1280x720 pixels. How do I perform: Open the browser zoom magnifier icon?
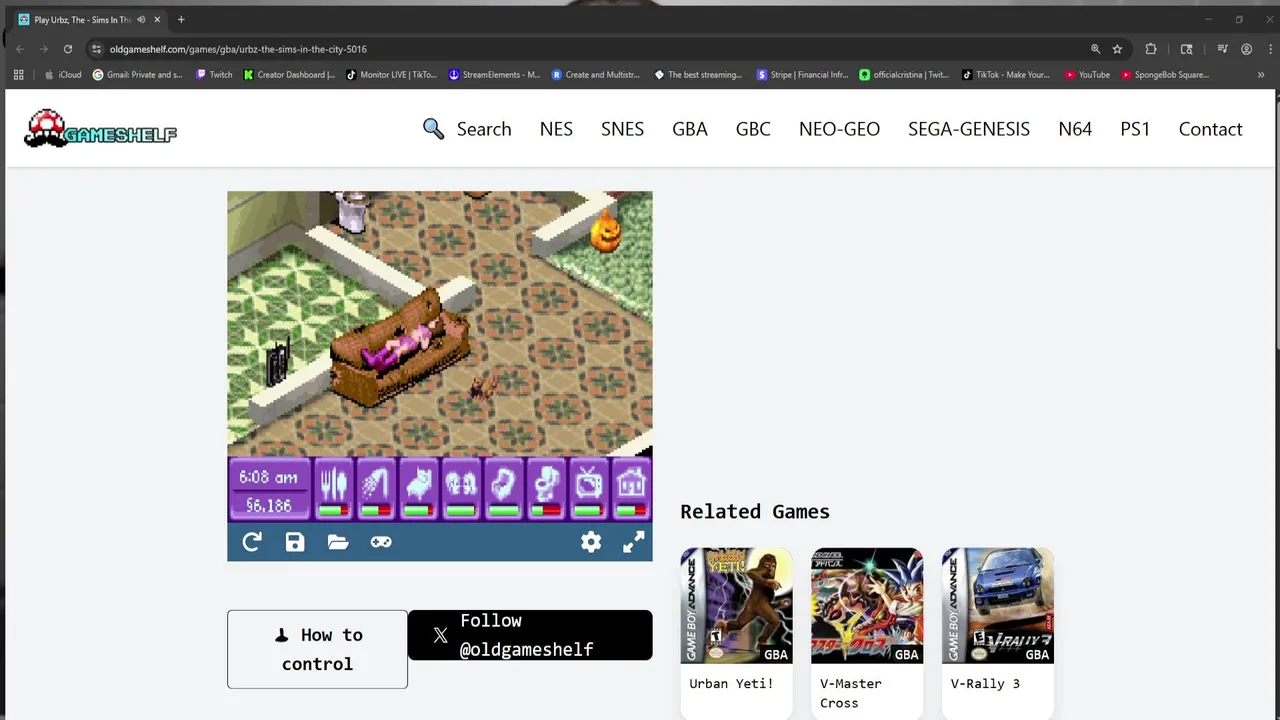click(x=1095, y=49)
